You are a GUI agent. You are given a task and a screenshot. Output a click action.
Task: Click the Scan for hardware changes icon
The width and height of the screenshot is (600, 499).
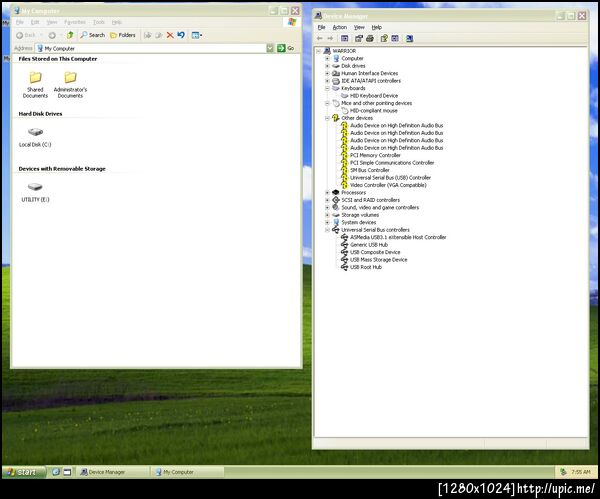pos(409,38)
